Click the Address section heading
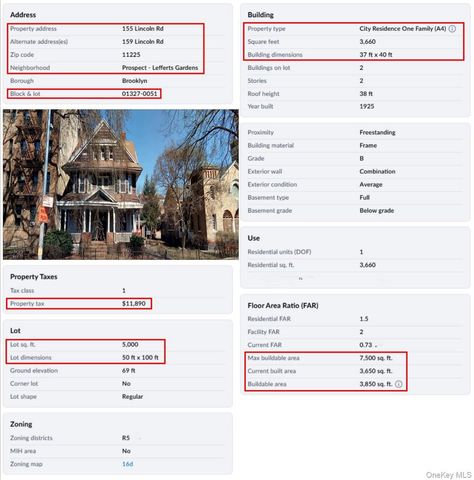The width and height of the screenshot is (474, 480). 23,15
